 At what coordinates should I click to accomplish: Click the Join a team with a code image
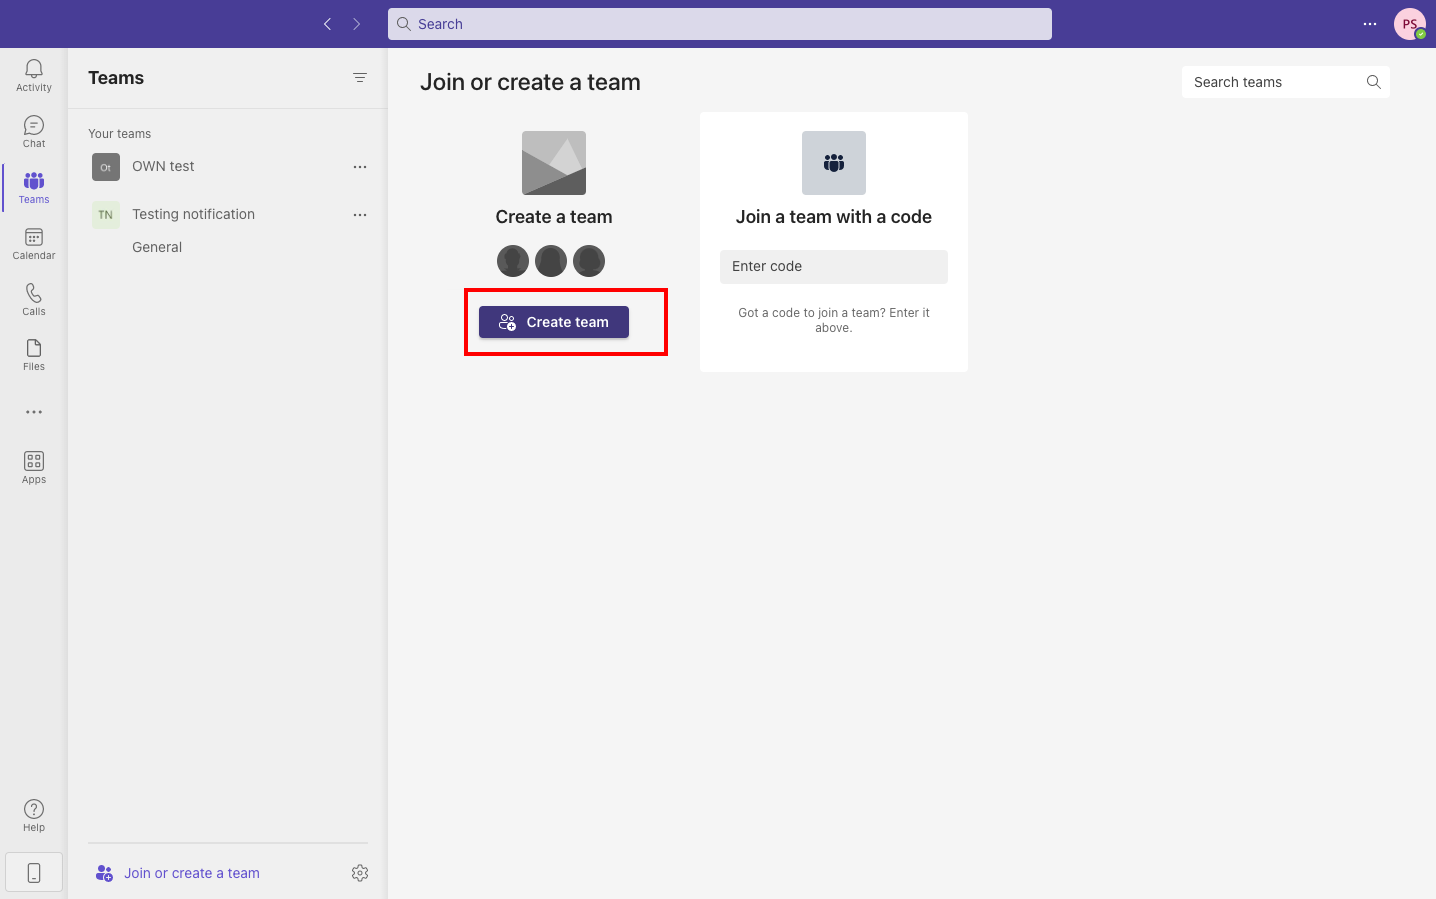tap(834, 163)
